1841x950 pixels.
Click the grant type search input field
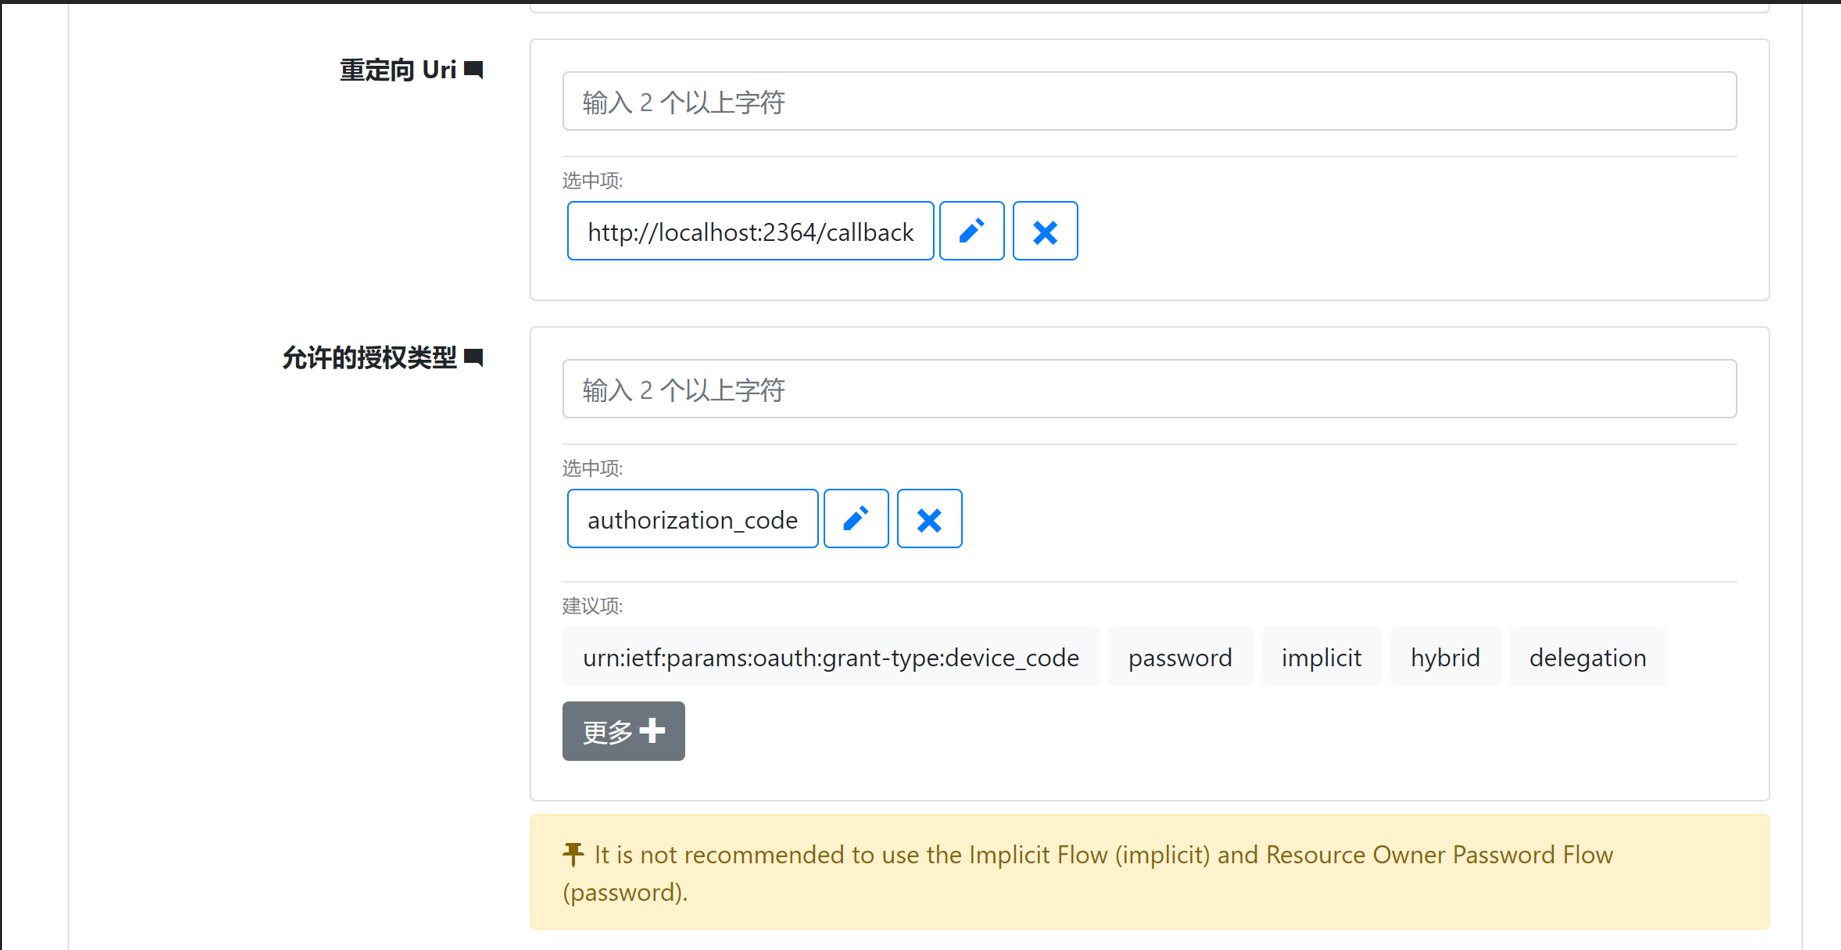1148,389
